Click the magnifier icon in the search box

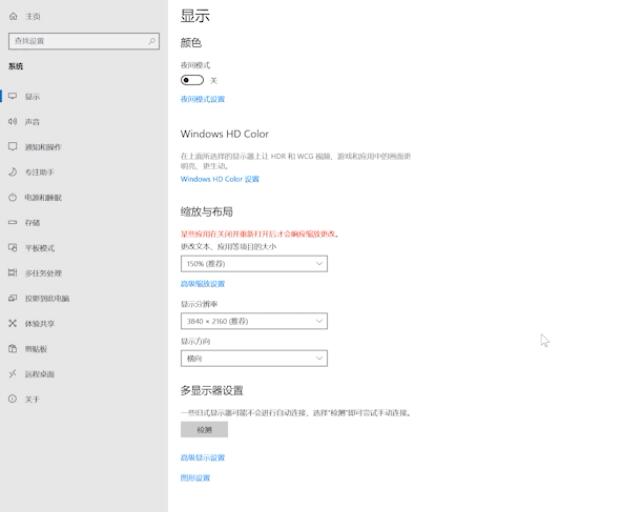click(x=151, y=41)
